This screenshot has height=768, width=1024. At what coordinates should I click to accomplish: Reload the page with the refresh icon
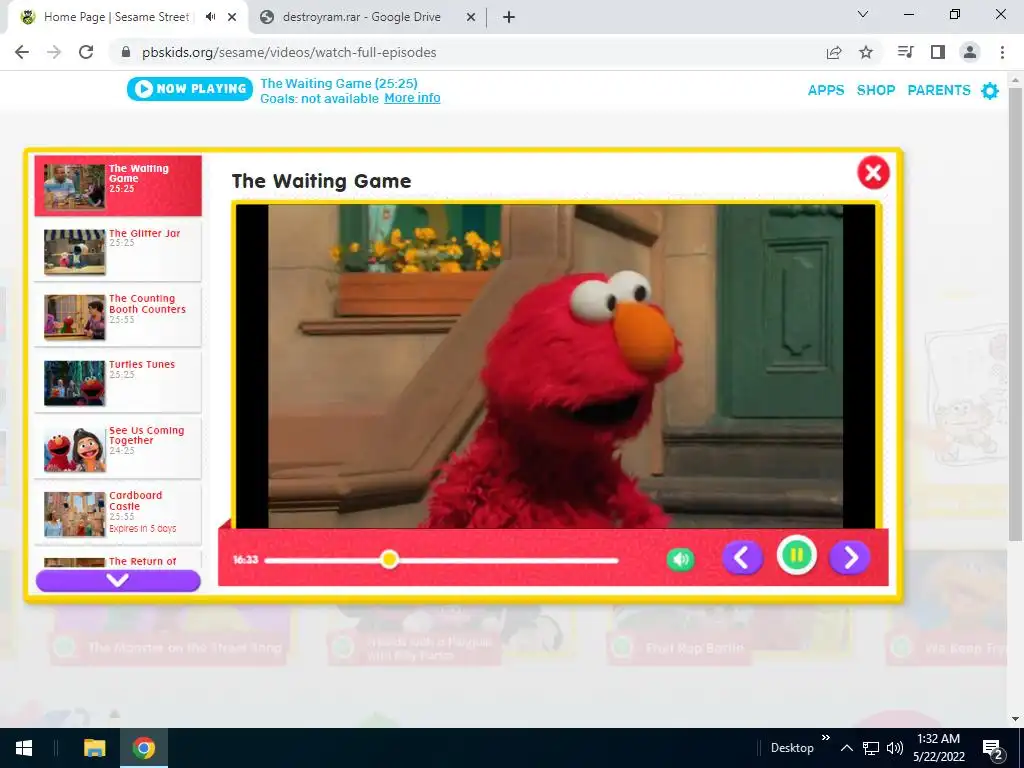[86, 52]
